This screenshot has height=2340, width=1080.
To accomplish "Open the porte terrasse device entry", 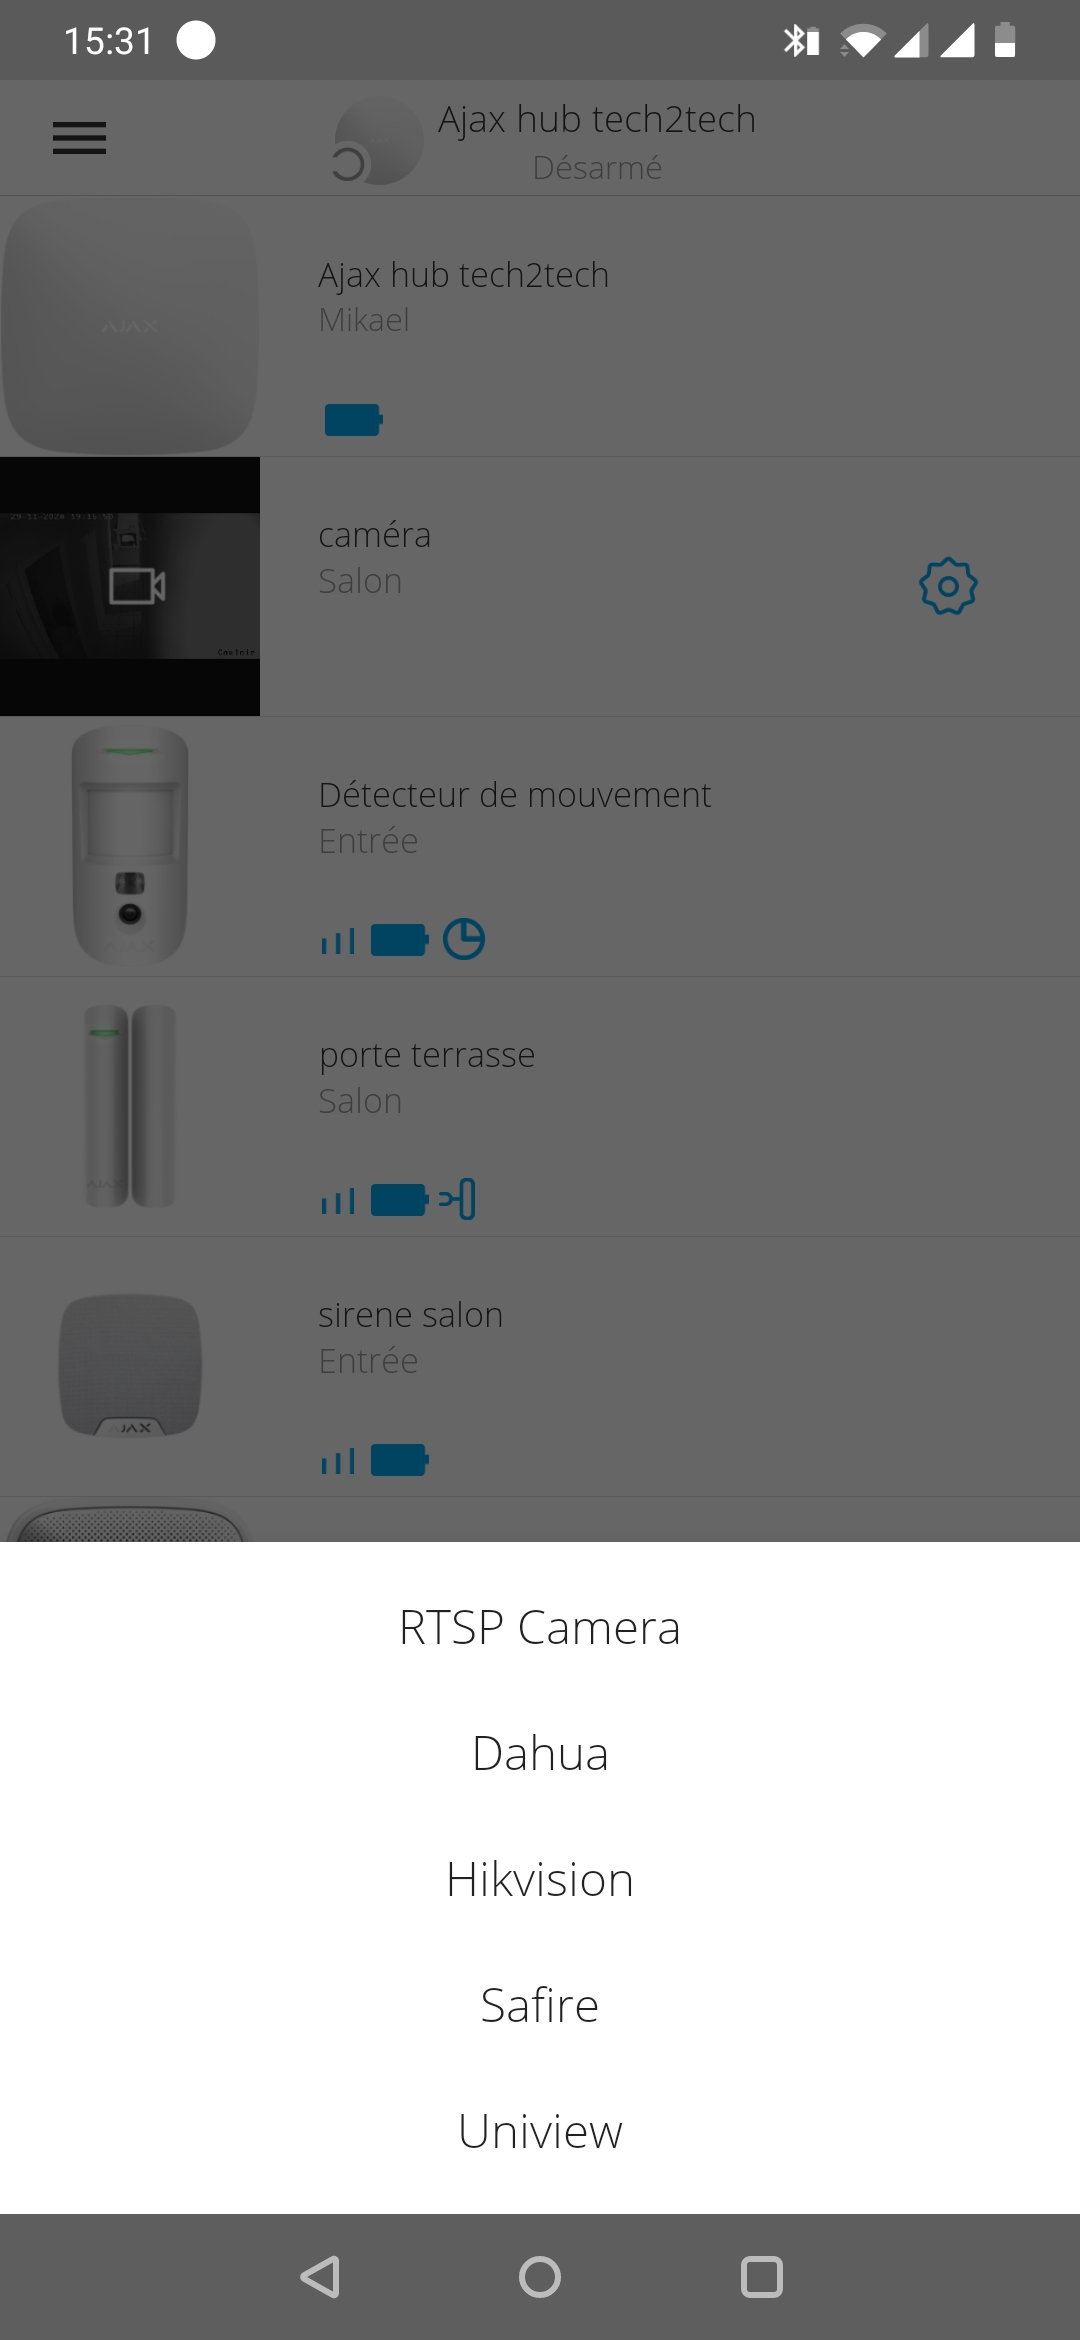I will point(540,1107).
